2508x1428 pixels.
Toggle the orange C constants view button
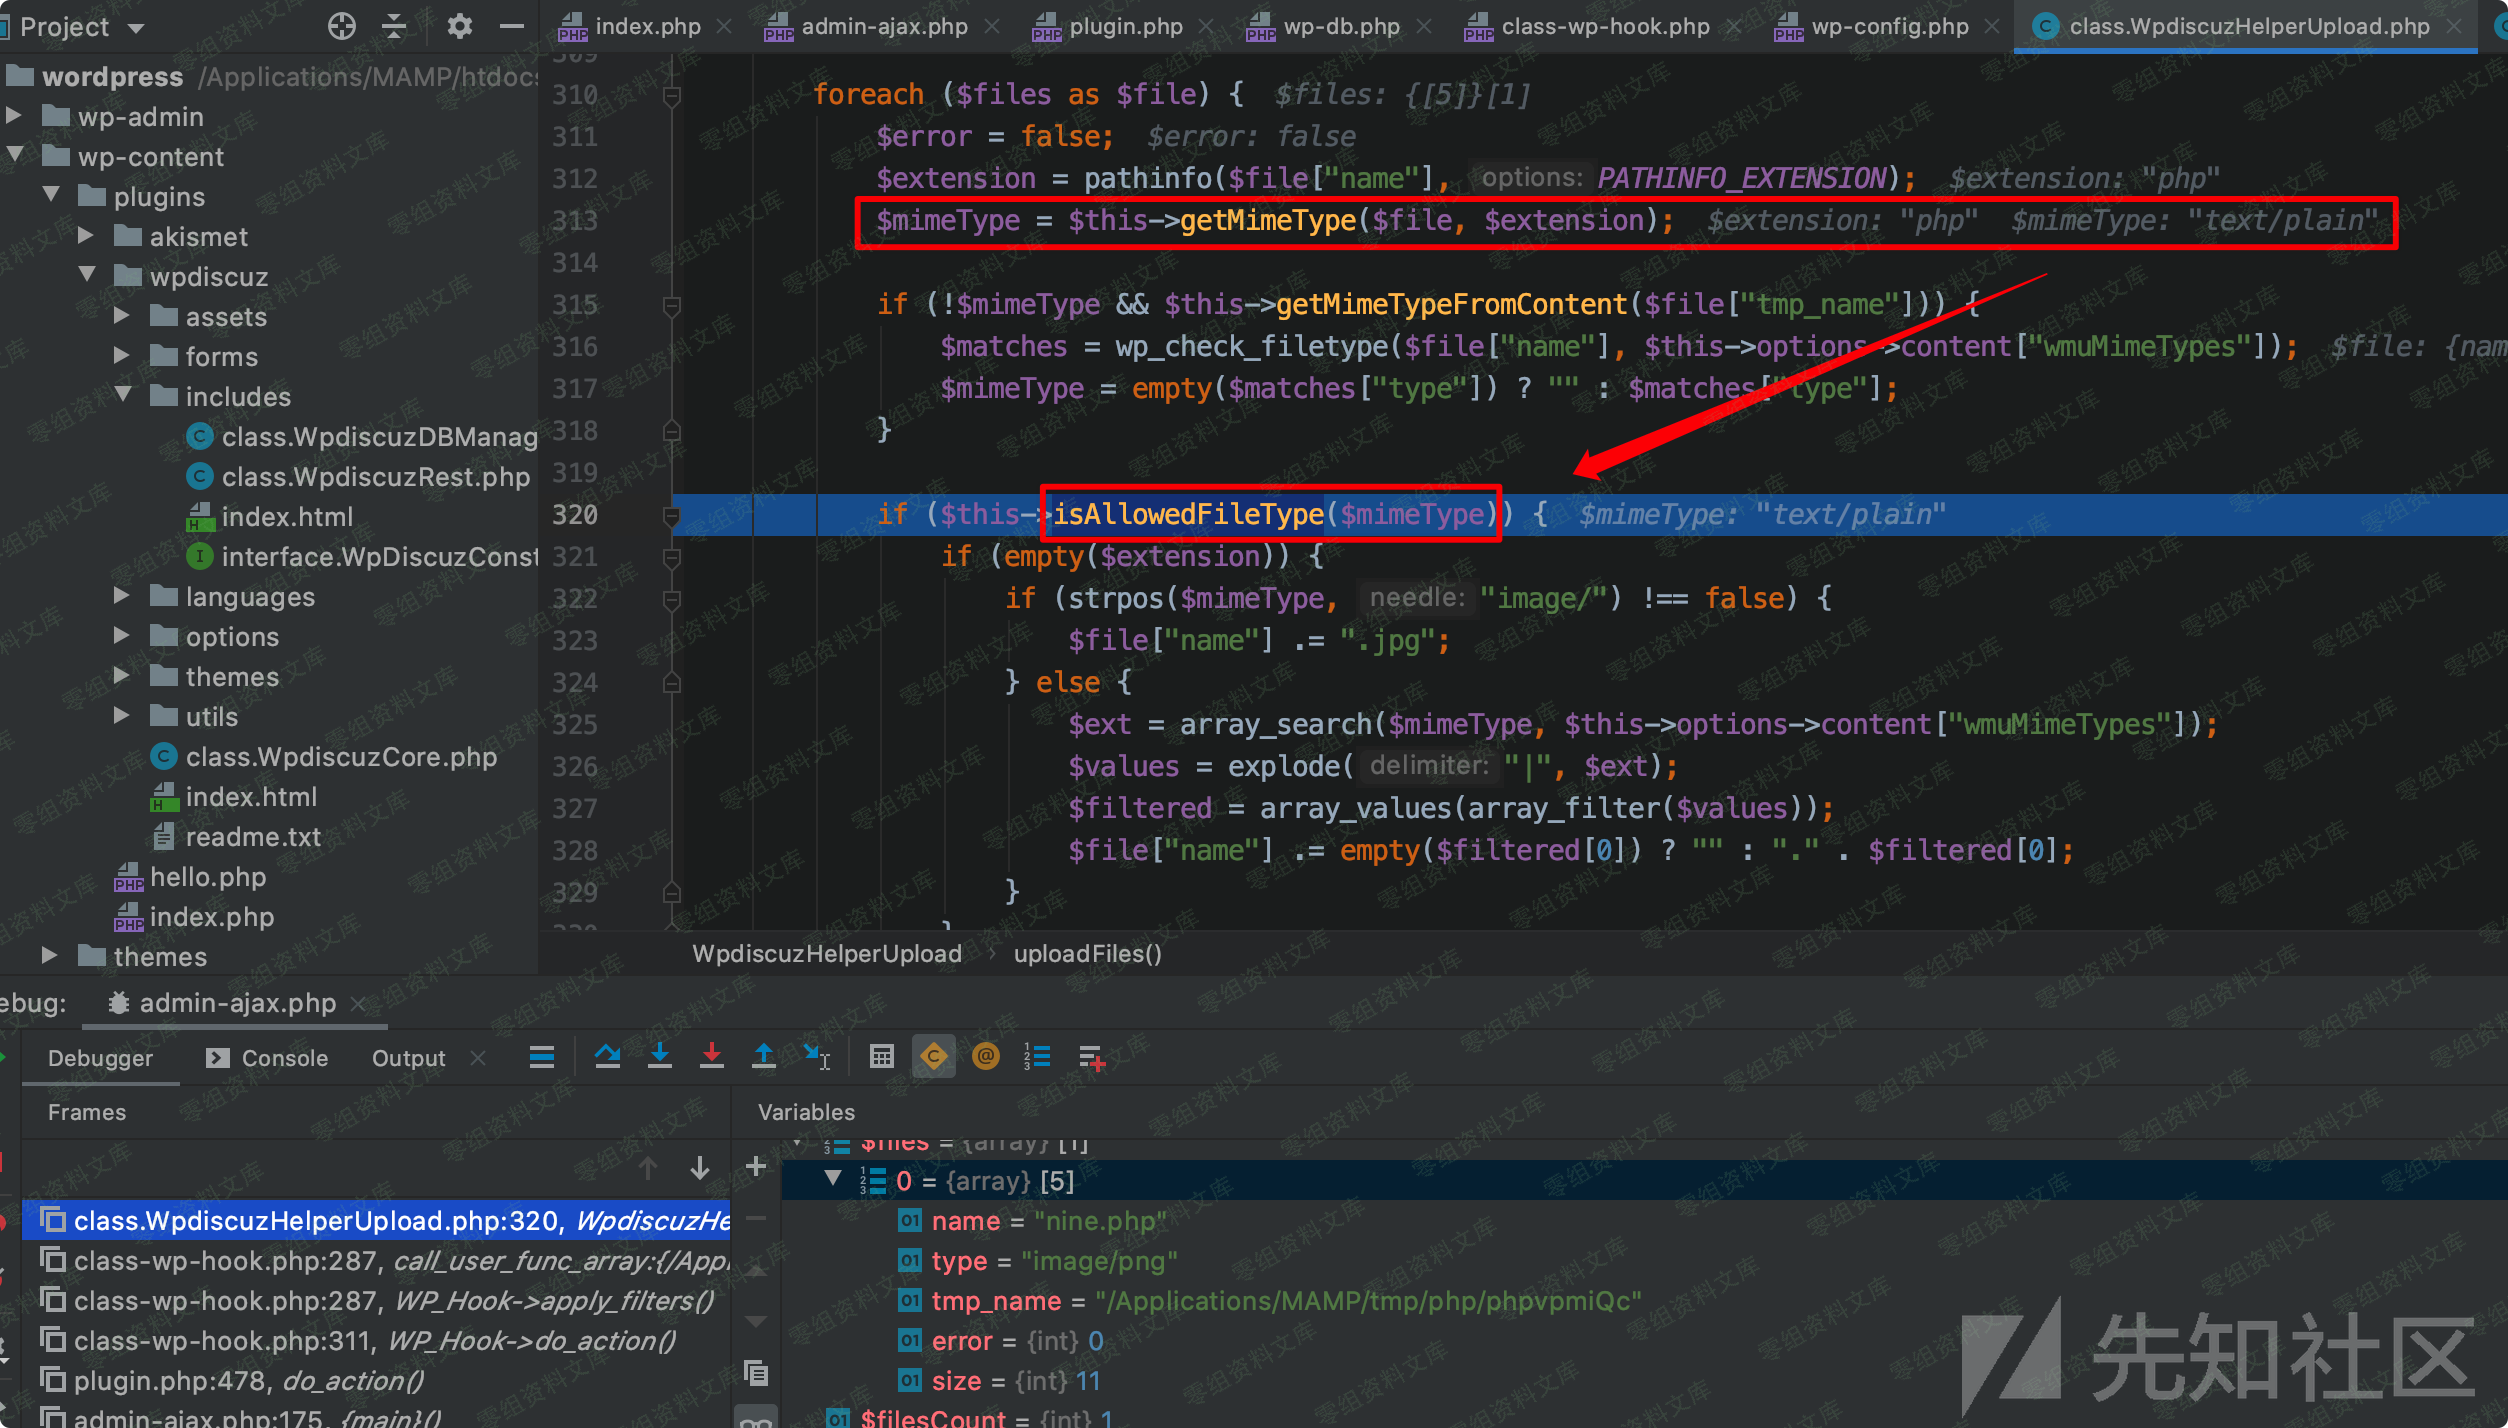click(x=933, y=1057)
